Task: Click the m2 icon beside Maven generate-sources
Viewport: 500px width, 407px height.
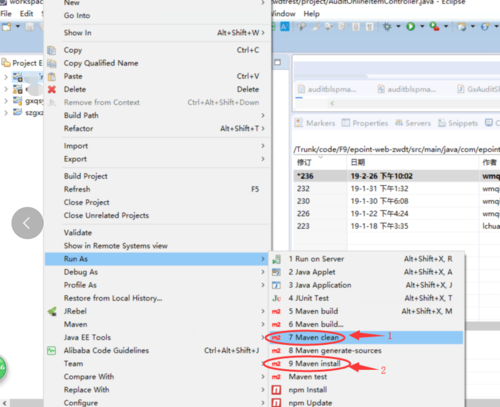Action: [x=276, y=351]
